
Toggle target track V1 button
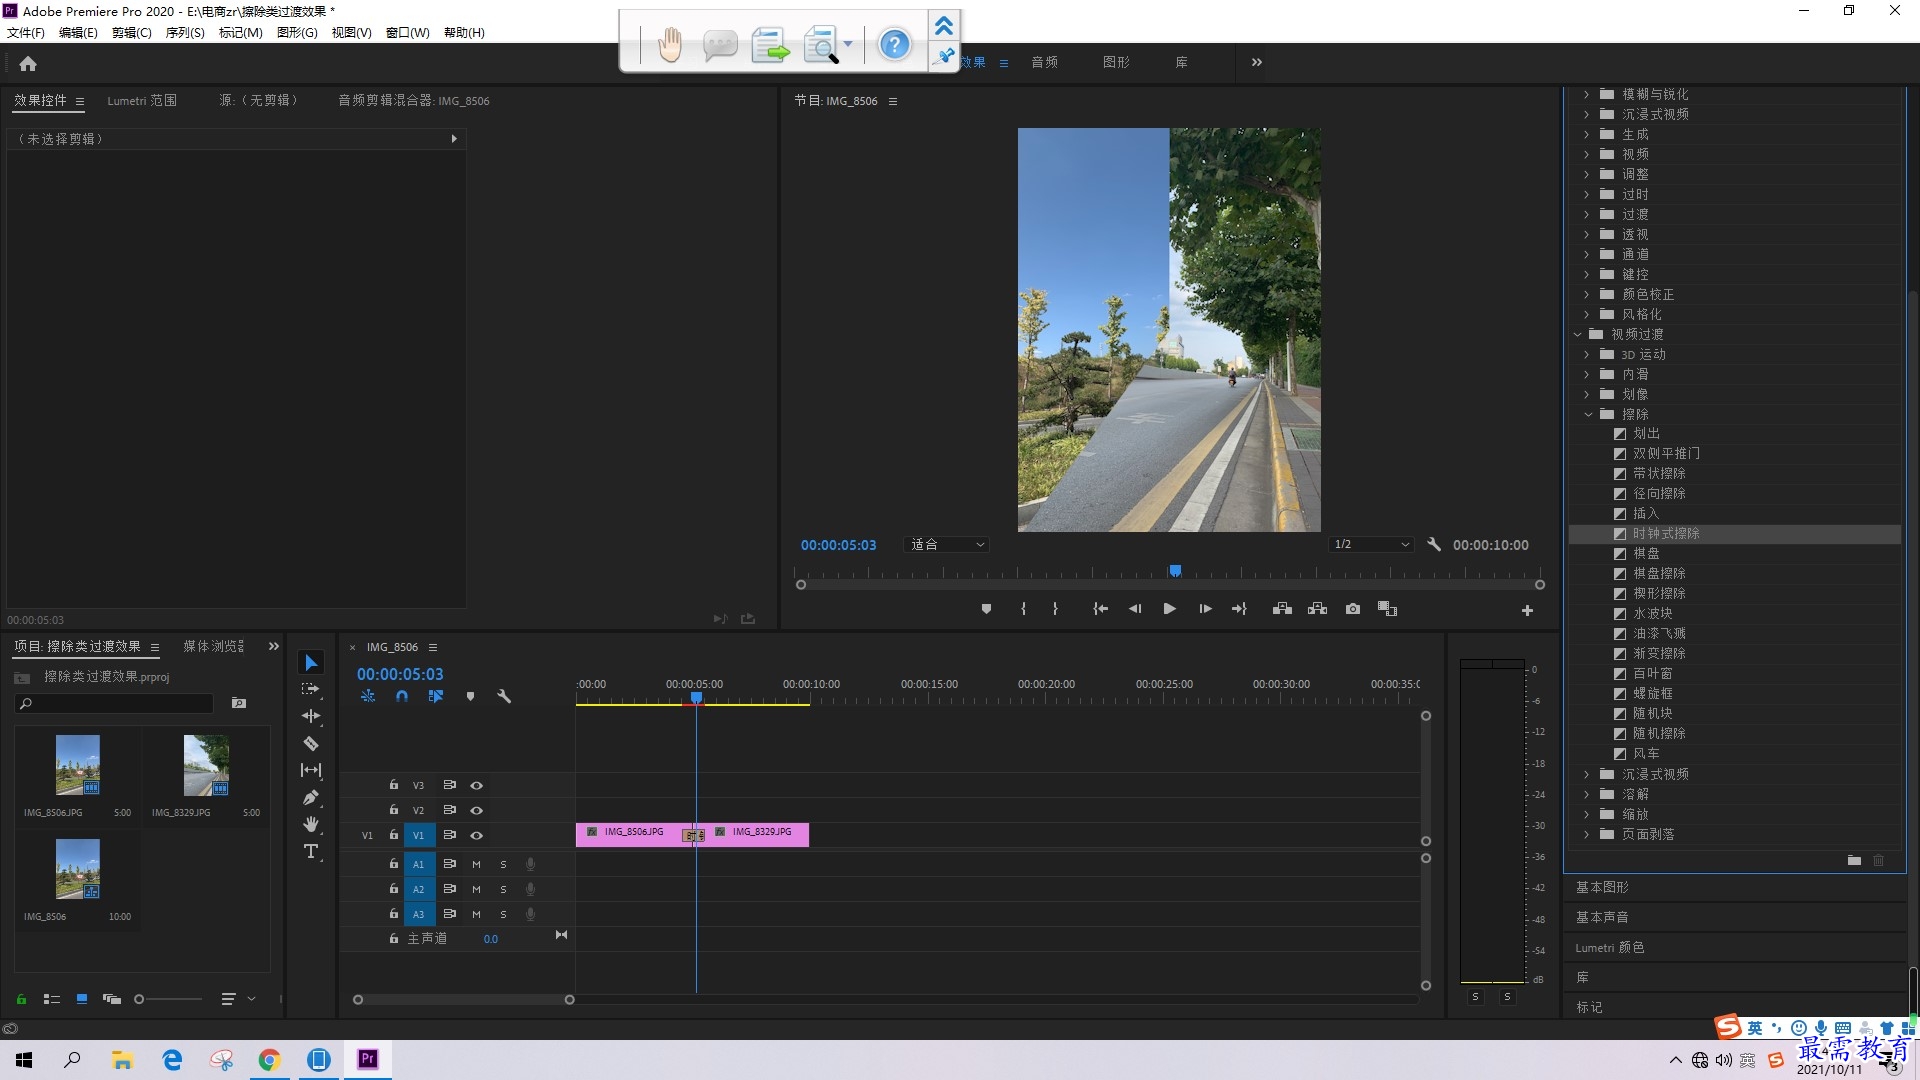click(419, 835)
